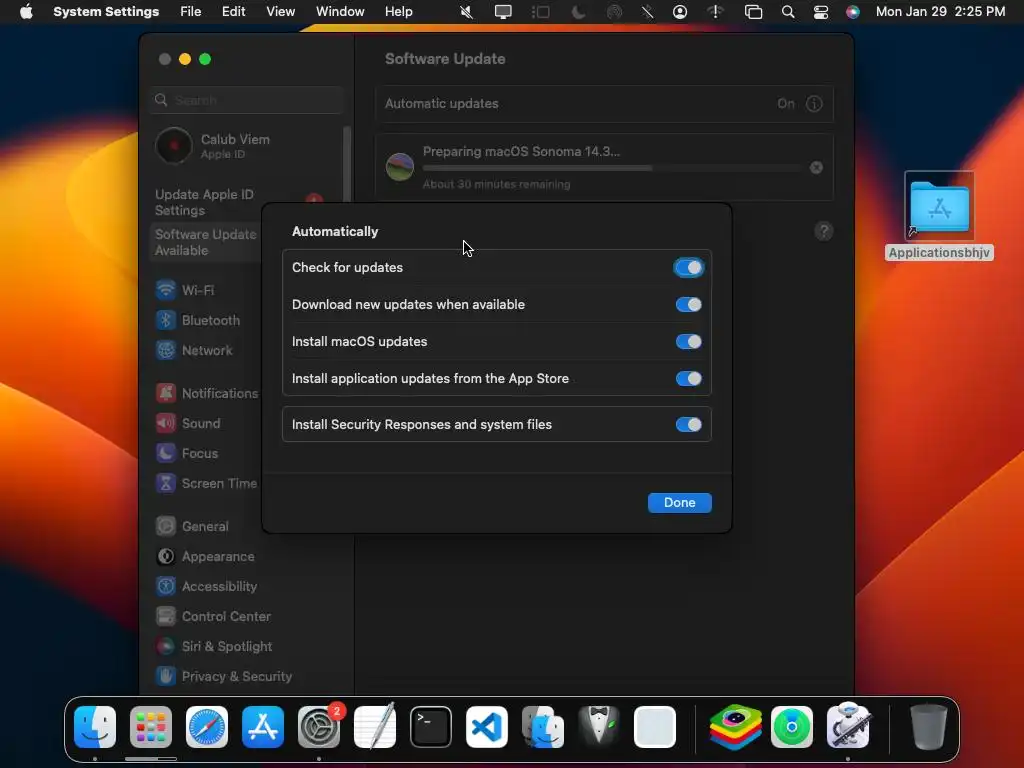Open TextEdit from the Dock
Viewport: 1024px width, 768px height.
[375, 727]
